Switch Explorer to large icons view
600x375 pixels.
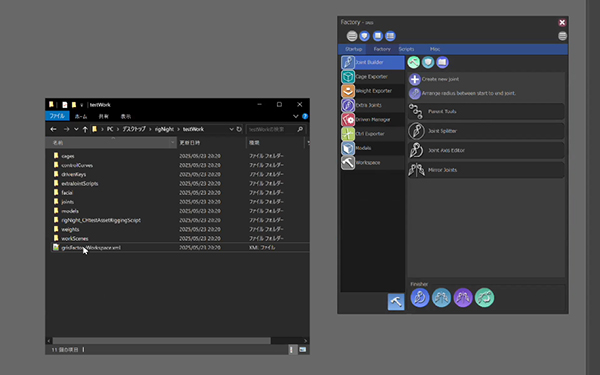[x=302, y=350]
